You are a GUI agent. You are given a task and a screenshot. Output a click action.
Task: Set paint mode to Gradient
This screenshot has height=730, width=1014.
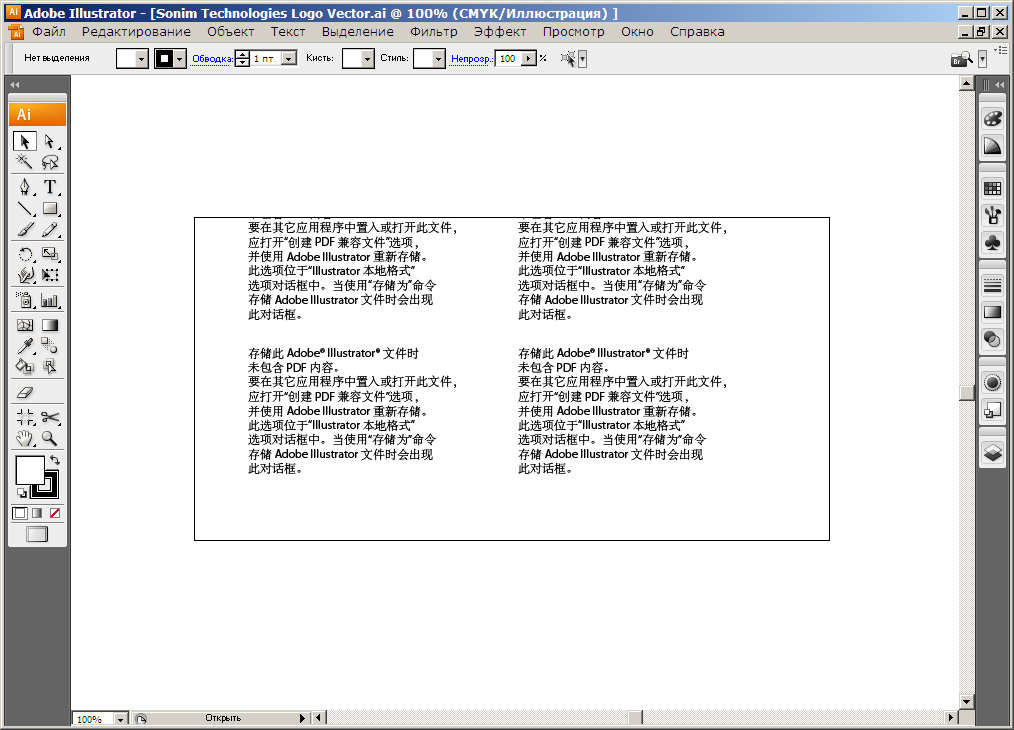click(x=38, y=513)
